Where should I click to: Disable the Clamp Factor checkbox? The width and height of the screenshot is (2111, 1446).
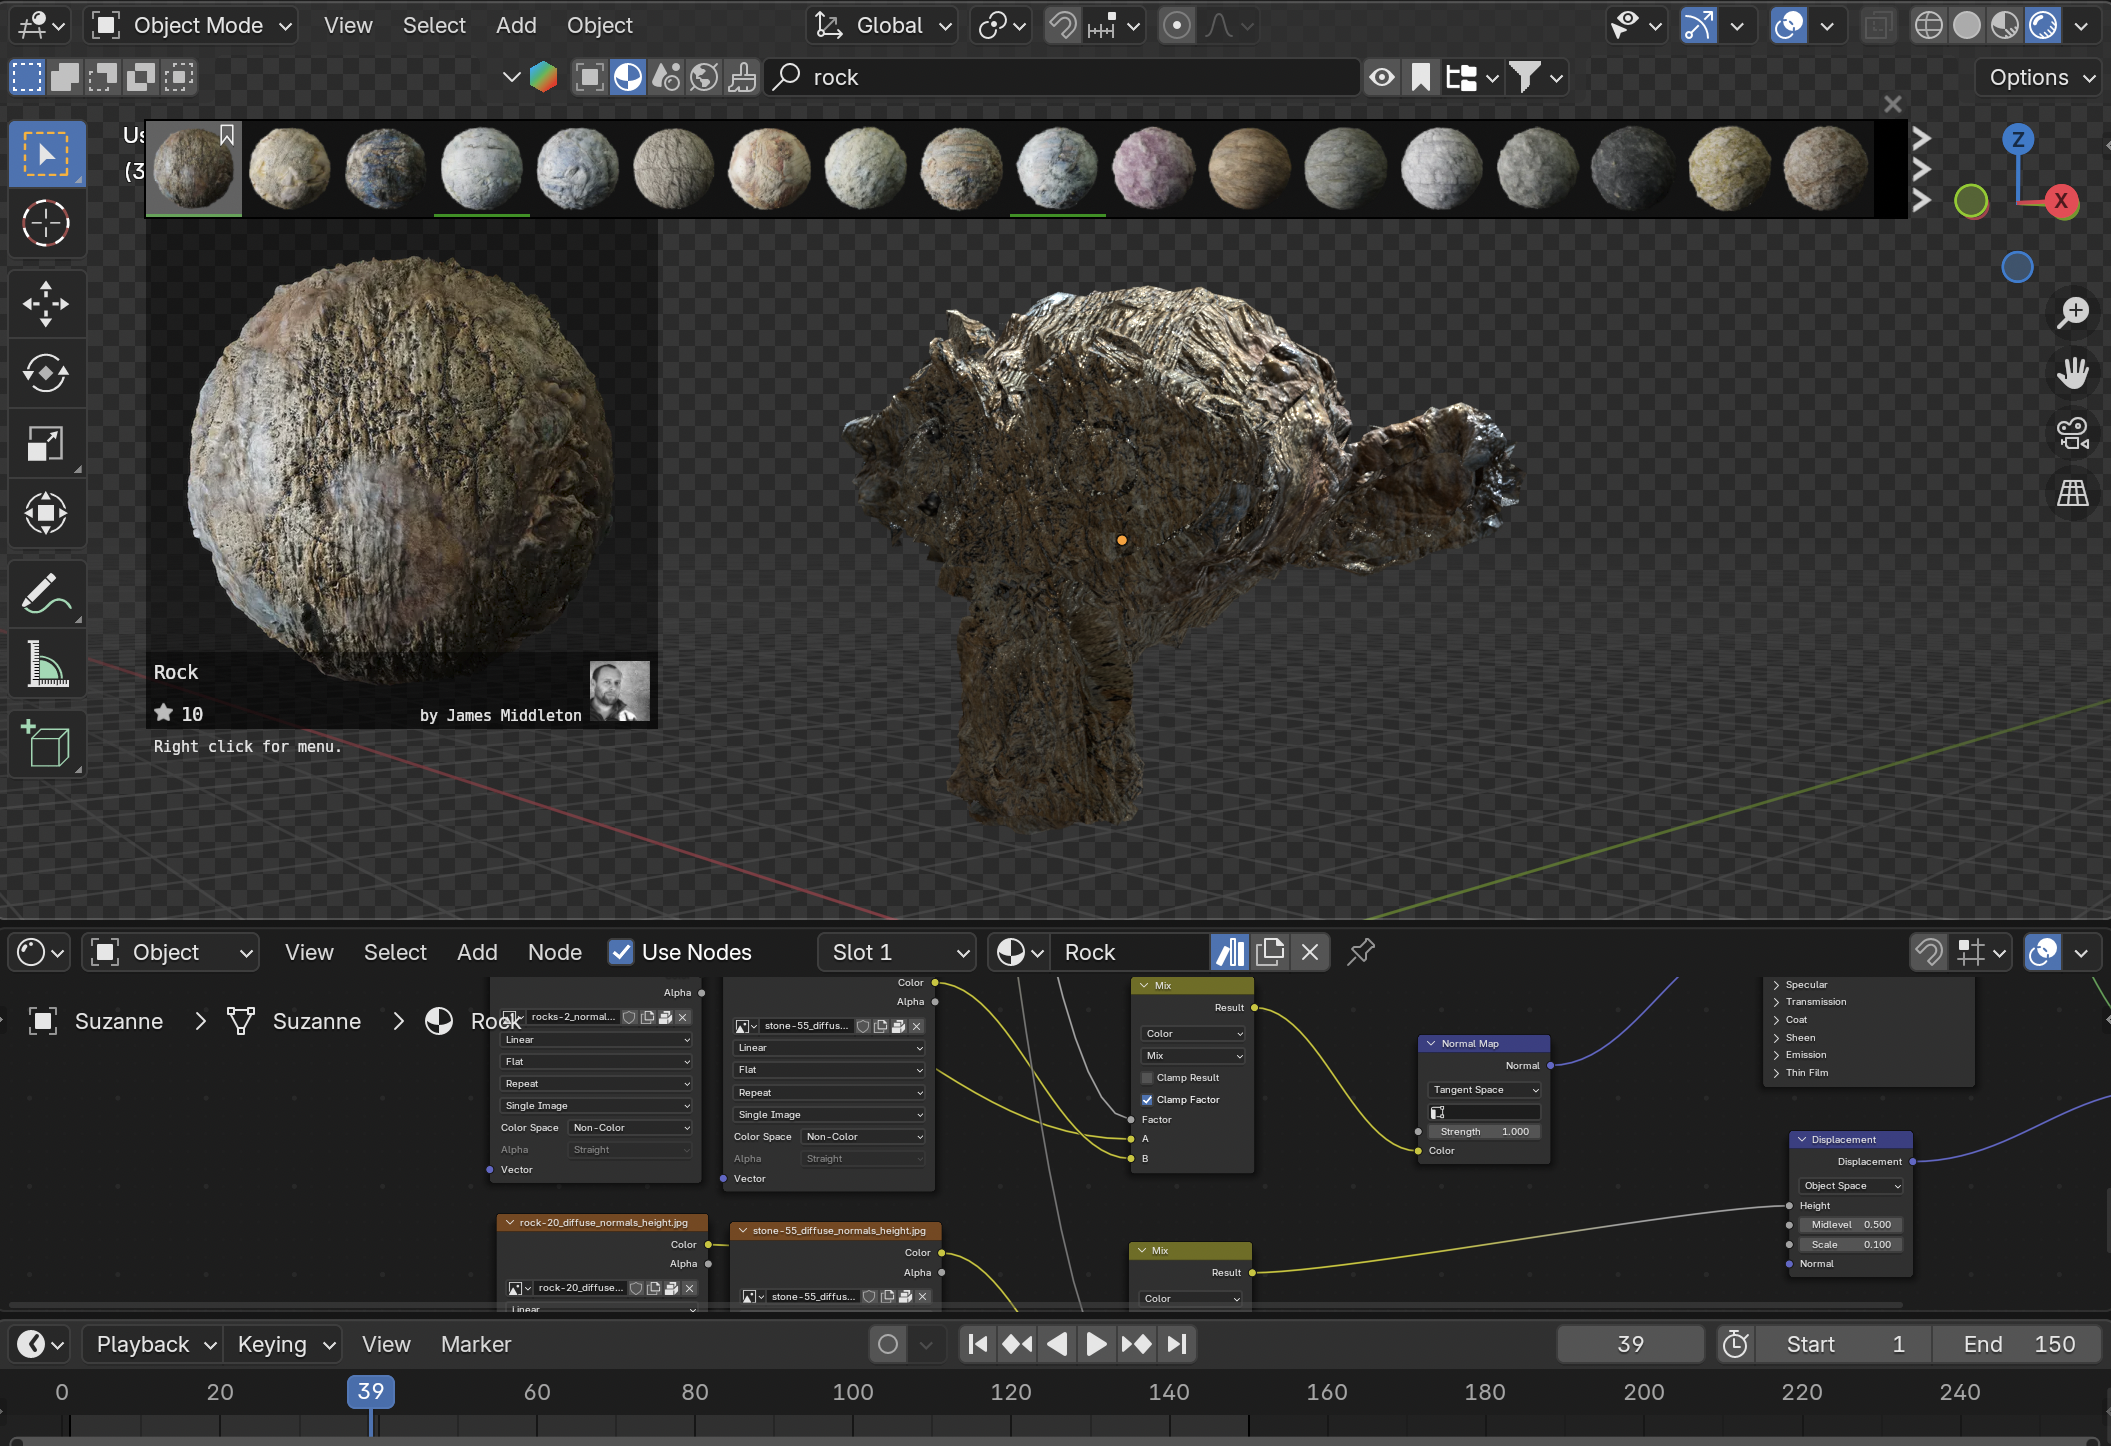[x=1147, y=1100]
